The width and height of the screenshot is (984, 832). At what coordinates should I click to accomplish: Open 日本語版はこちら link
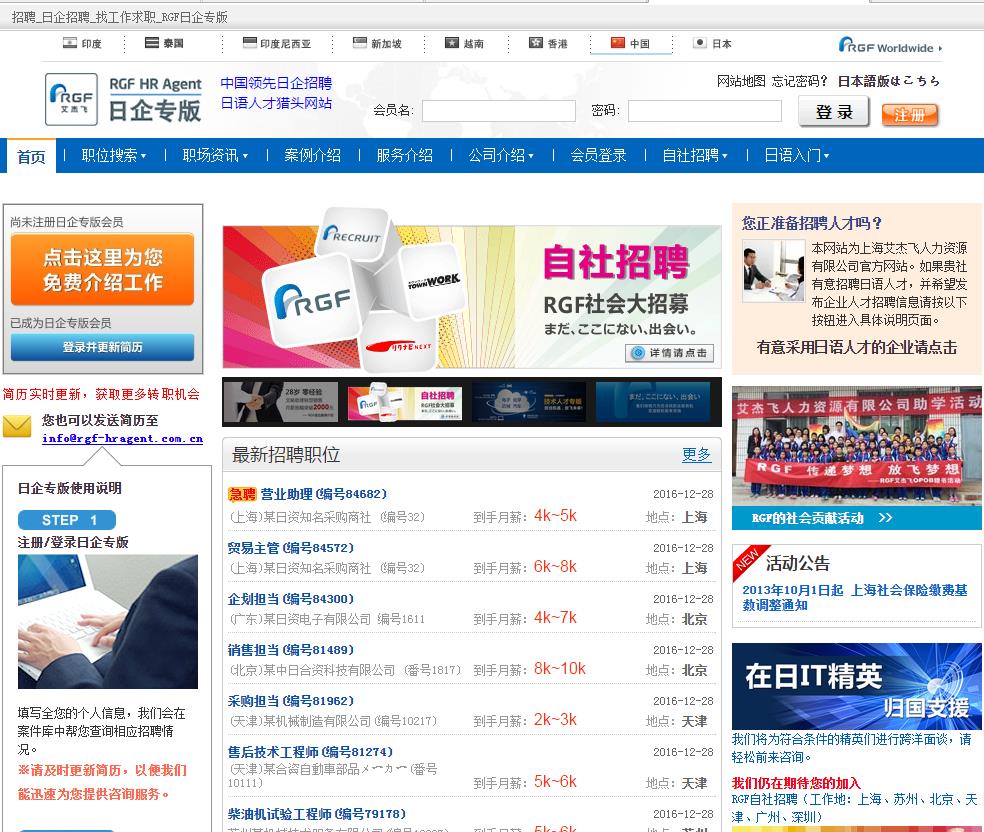[x=889, y=81]
